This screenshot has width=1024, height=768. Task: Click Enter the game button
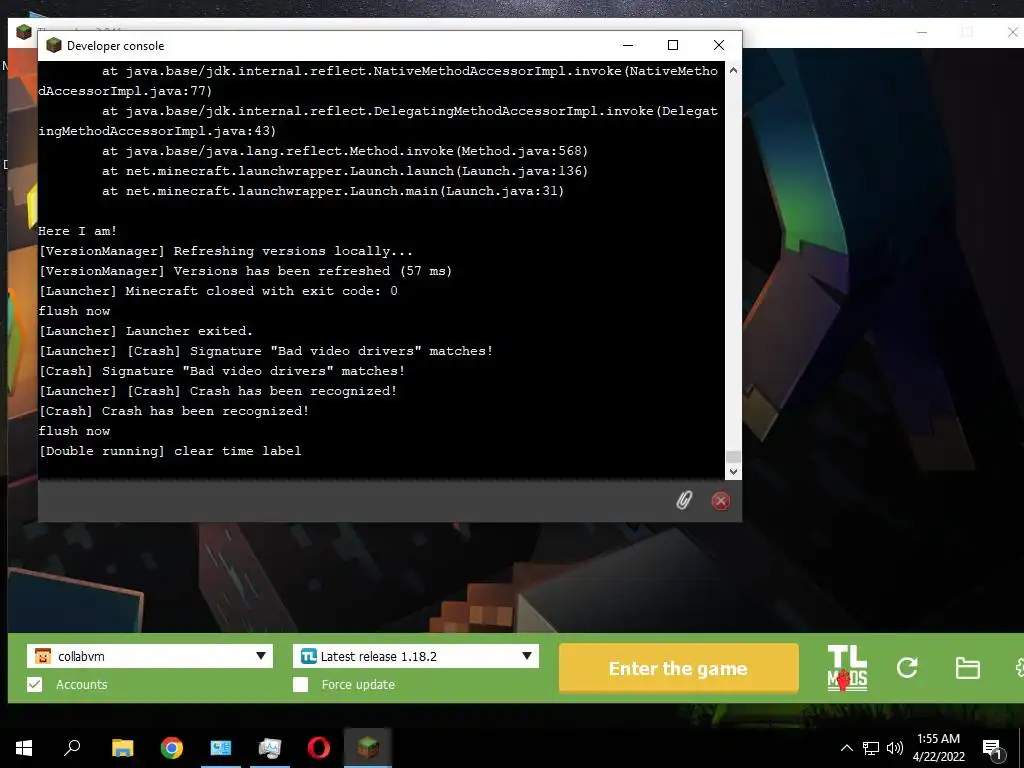coord(679,668)
